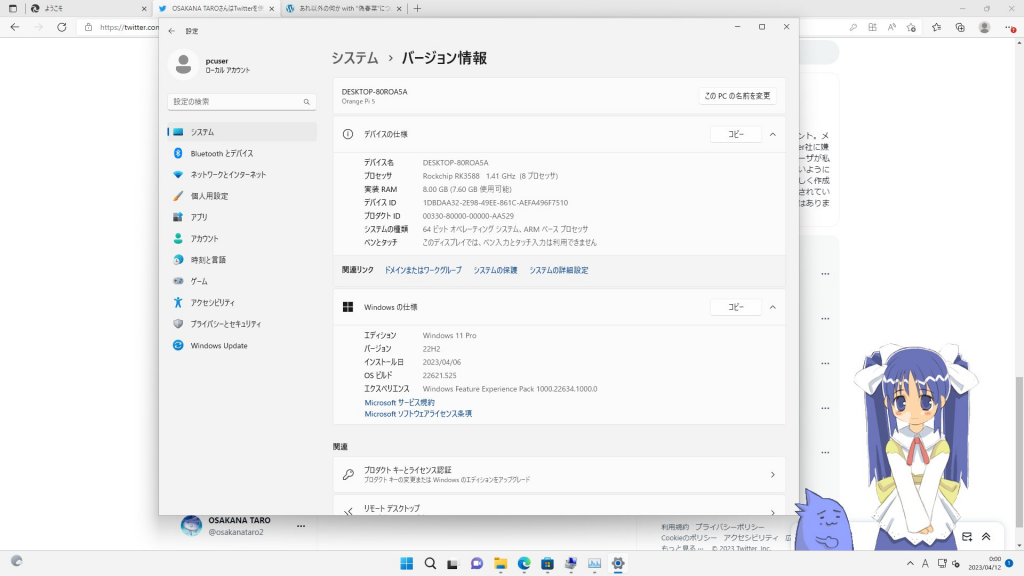Open the Edge favorites list
Viewport: 1024px width, 576px height.
coord(936,27)
